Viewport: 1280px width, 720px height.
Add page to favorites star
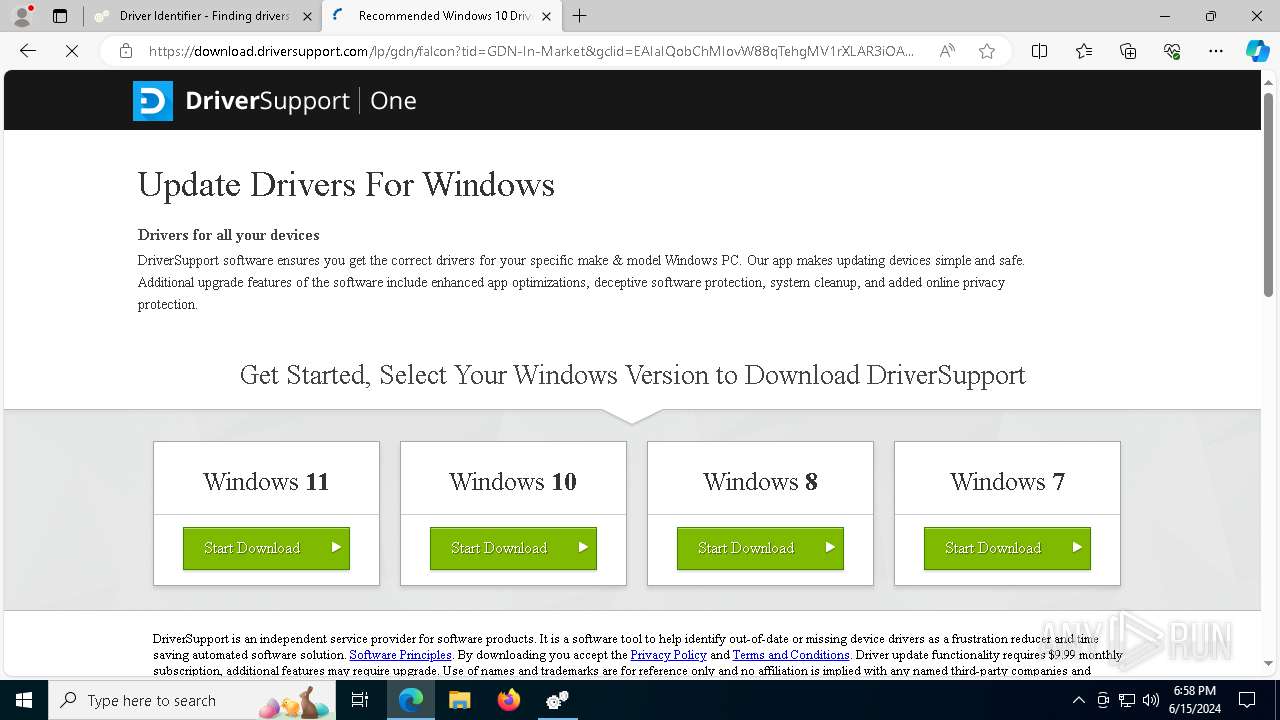987,51
